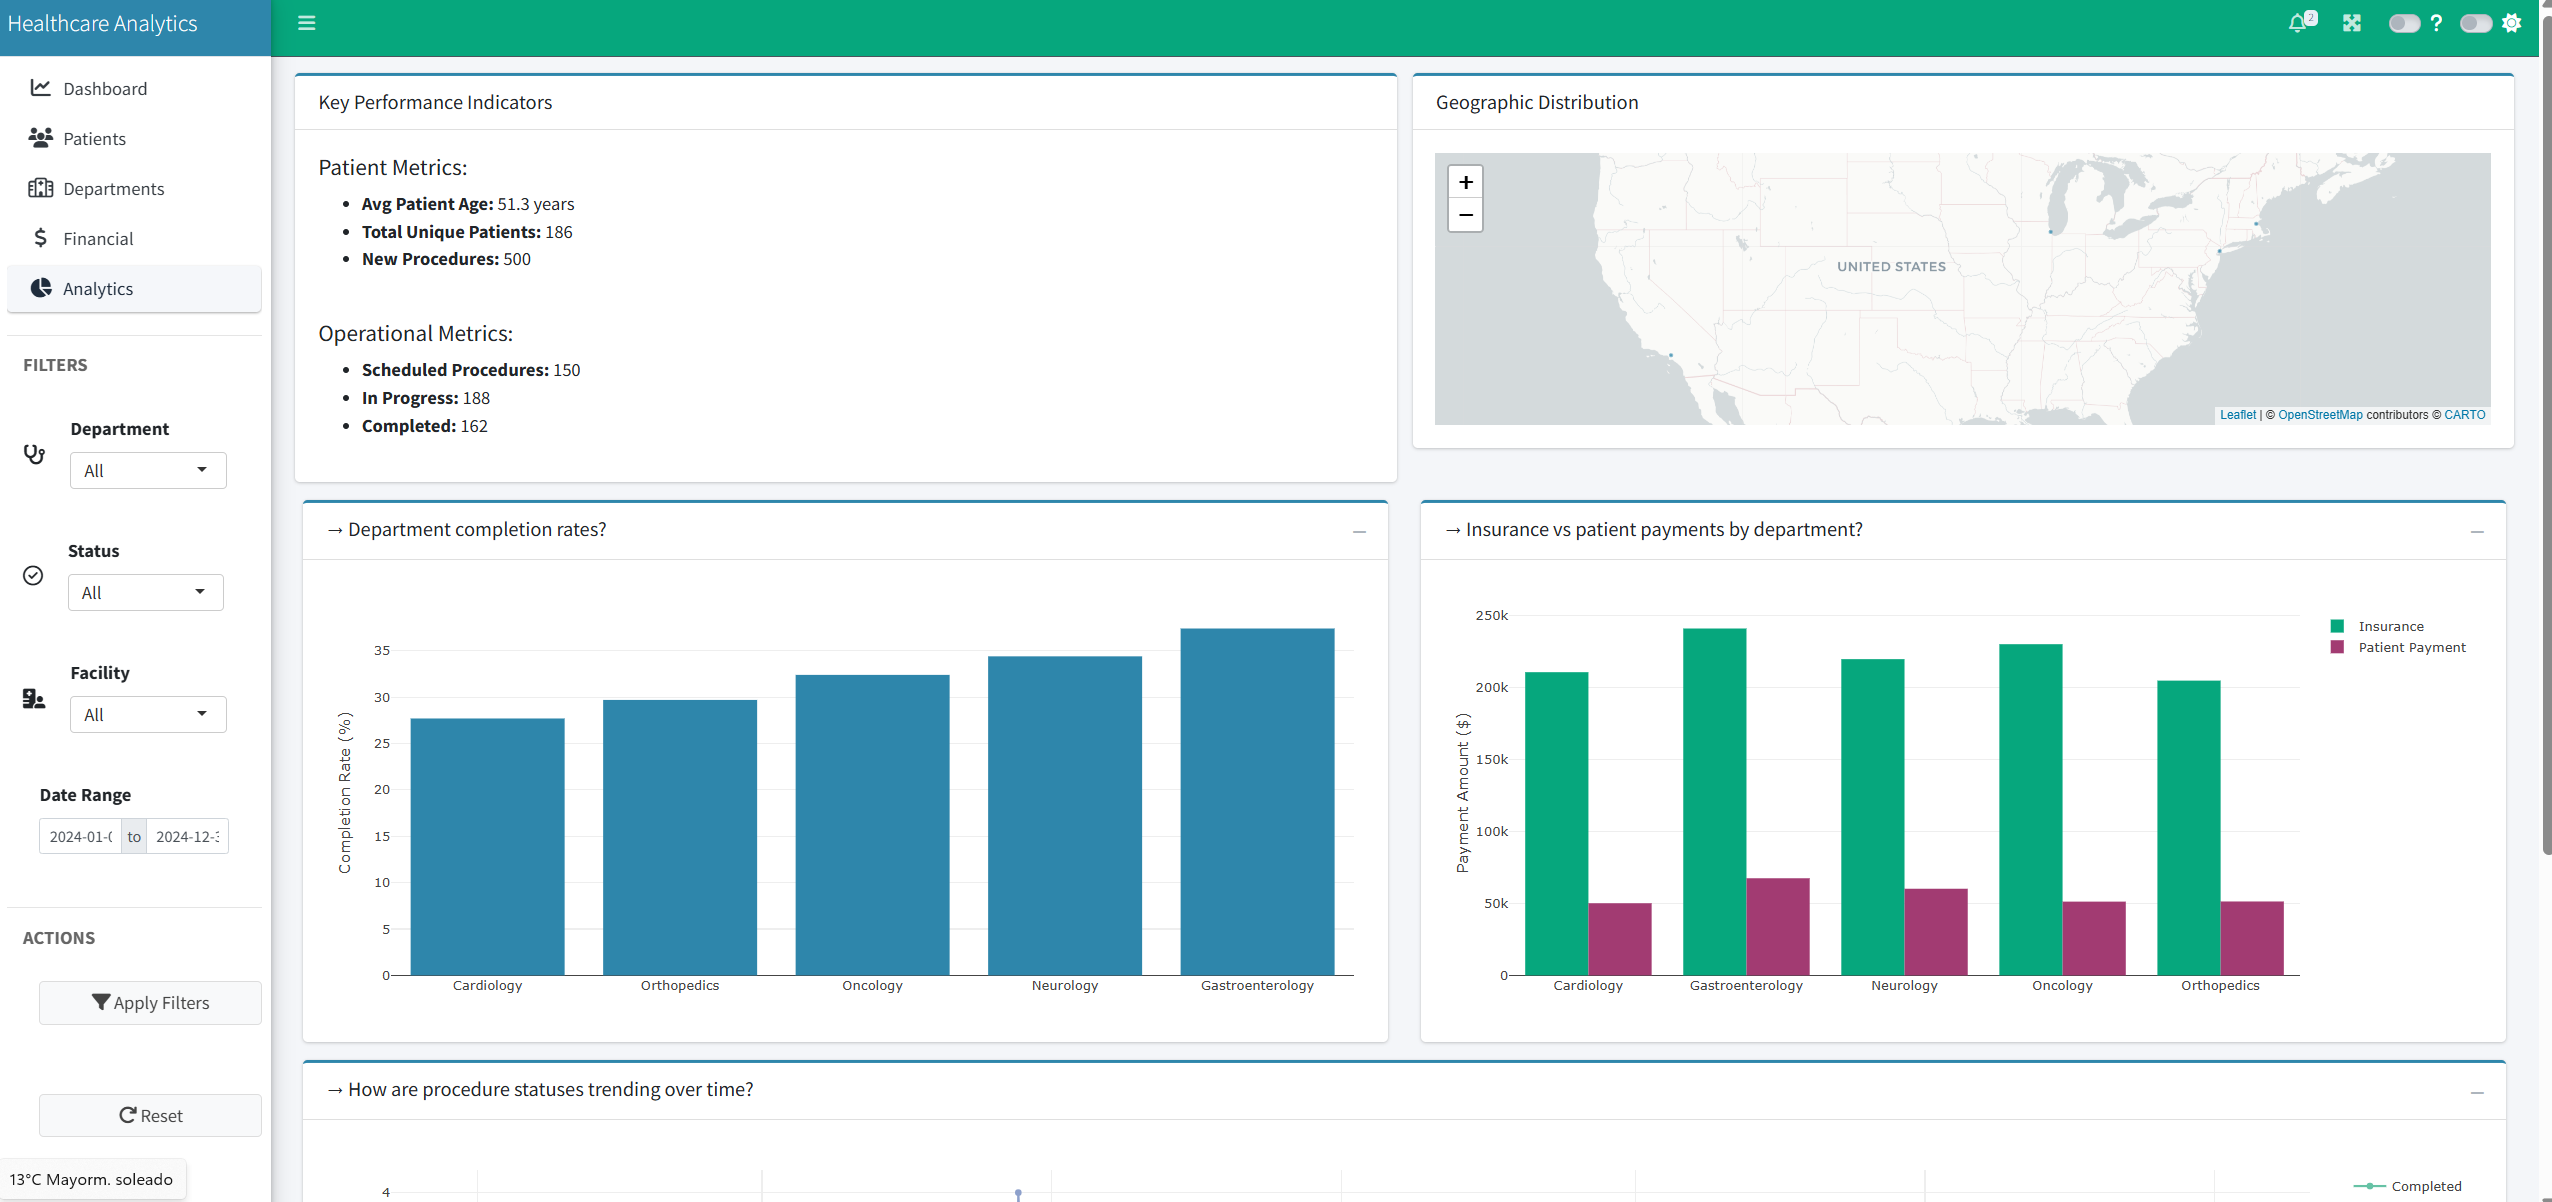Click the fullscreen expand arrows icon
The height and width of the screenshot is (1202, 2552).
(2351, 23)
